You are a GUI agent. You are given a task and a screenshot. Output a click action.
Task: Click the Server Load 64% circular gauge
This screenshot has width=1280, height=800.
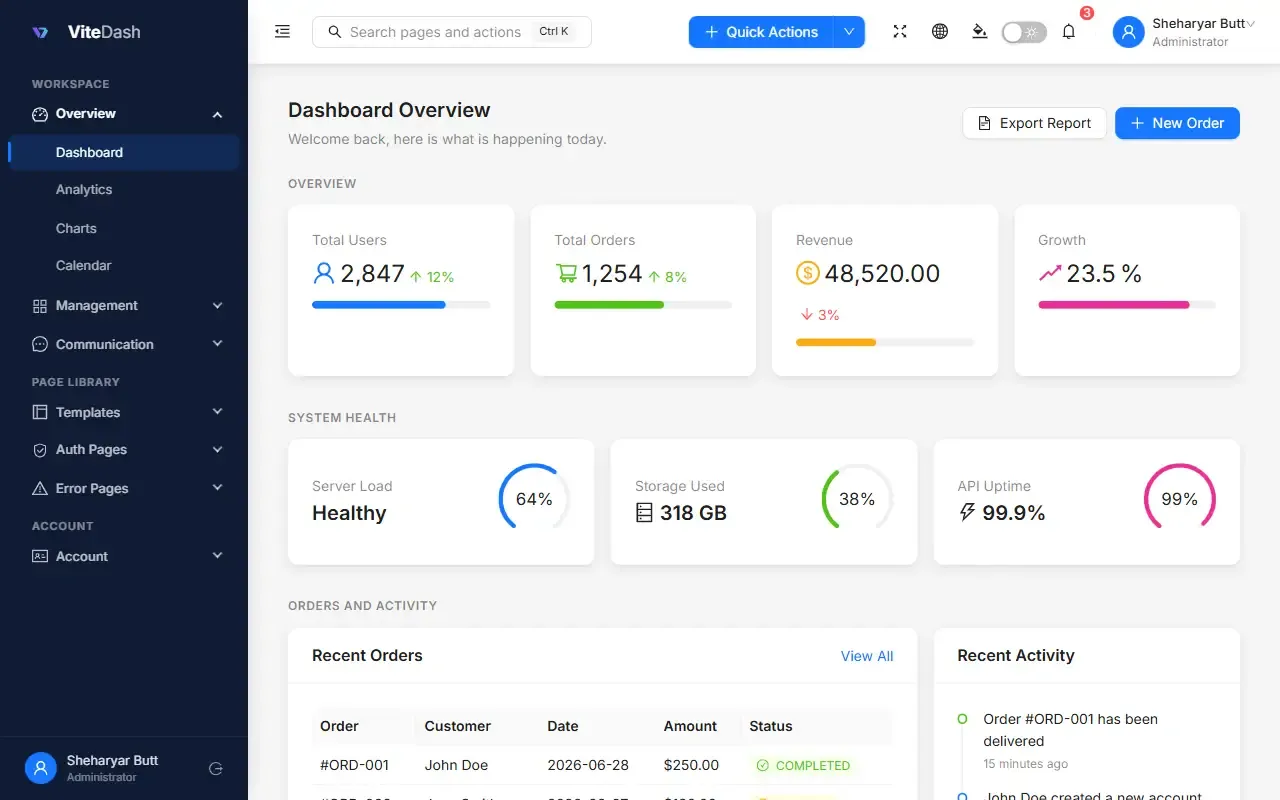pyautogui.click(x=534, y=499)
